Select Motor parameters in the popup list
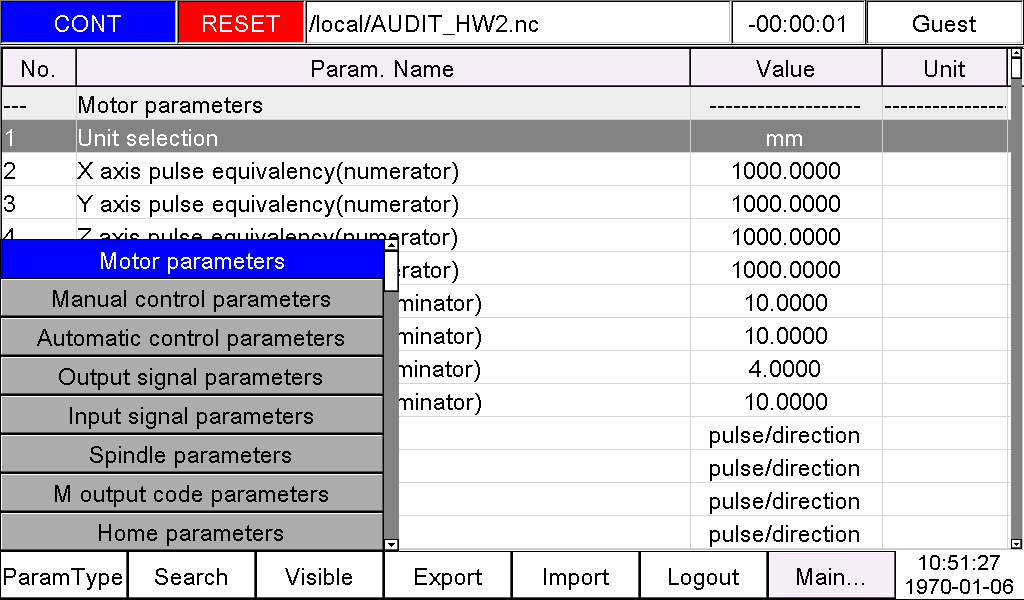Screen dimensions: 1024x600 (192, 261)
